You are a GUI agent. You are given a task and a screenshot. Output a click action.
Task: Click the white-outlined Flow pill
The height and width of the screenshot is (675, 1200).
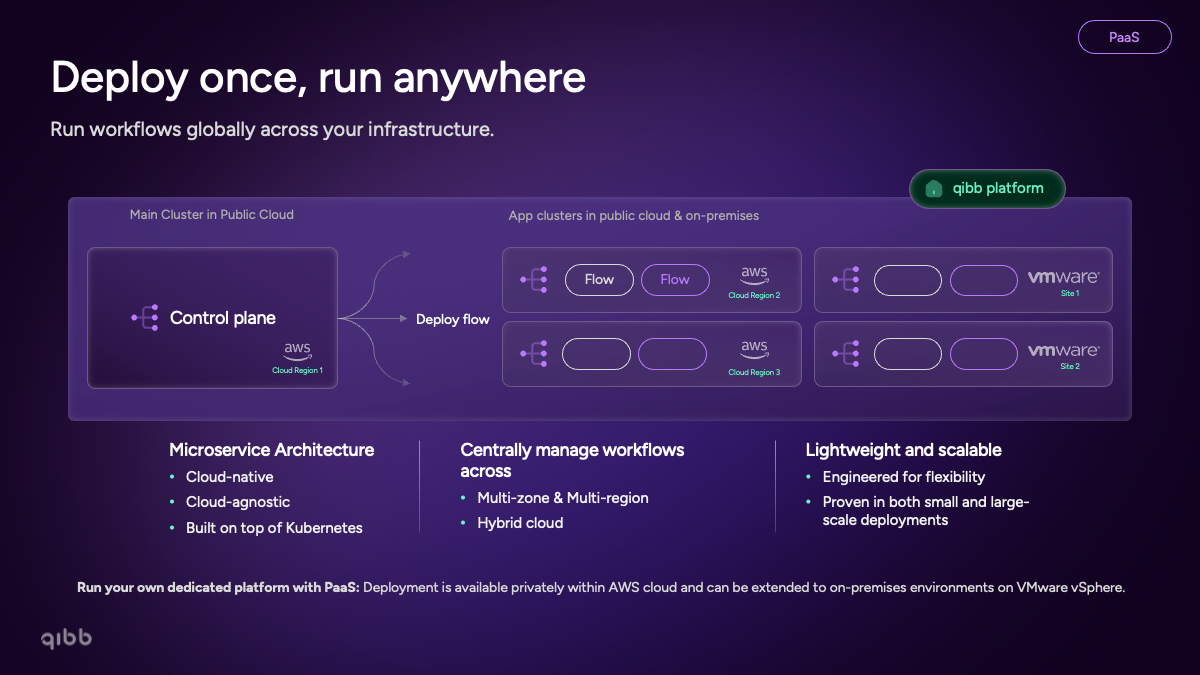[x=599, y=280]
